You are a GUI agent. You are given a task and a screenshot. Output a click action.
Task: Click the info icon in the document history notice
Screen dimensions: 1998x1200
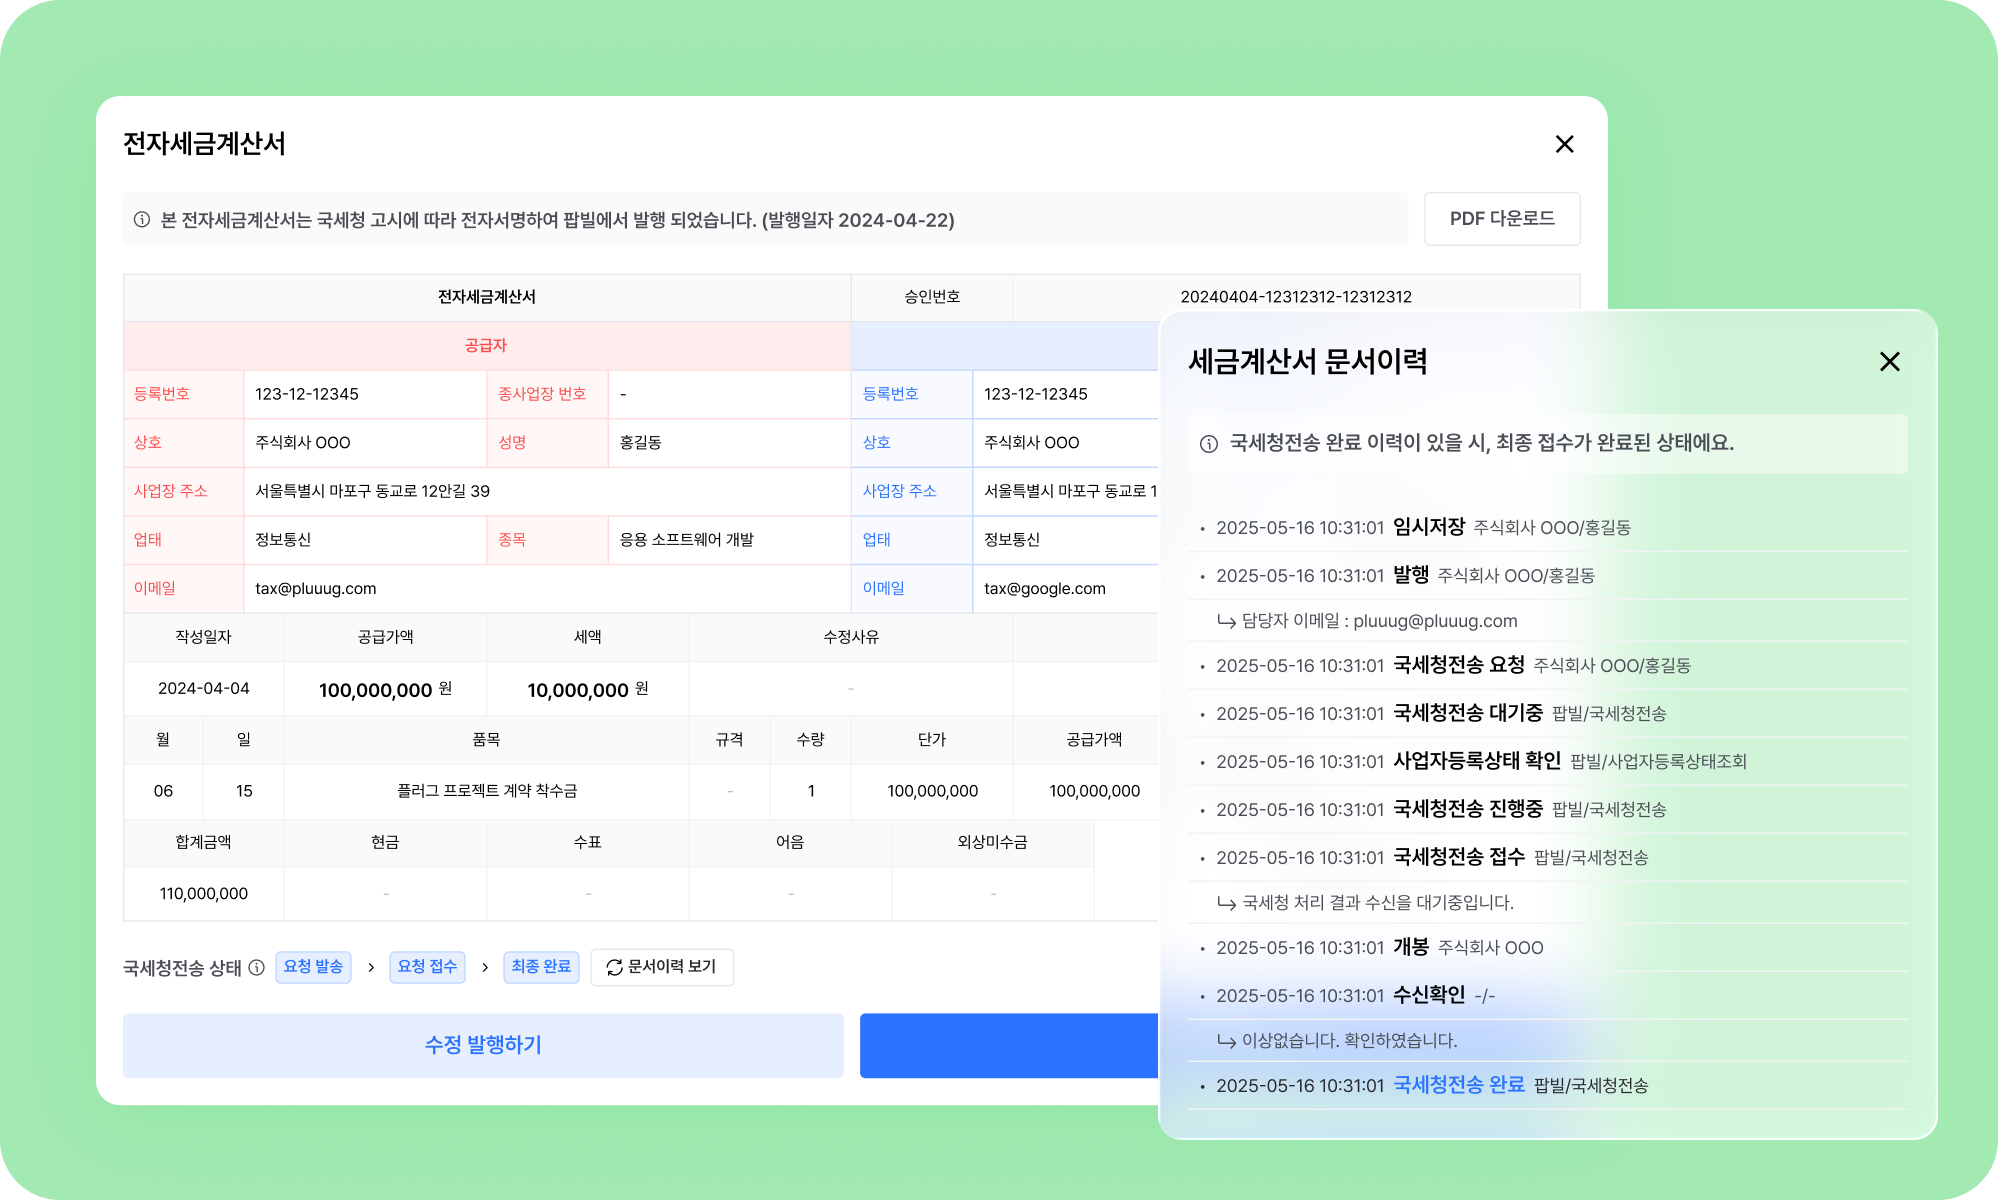click(x=1208, y=444)
